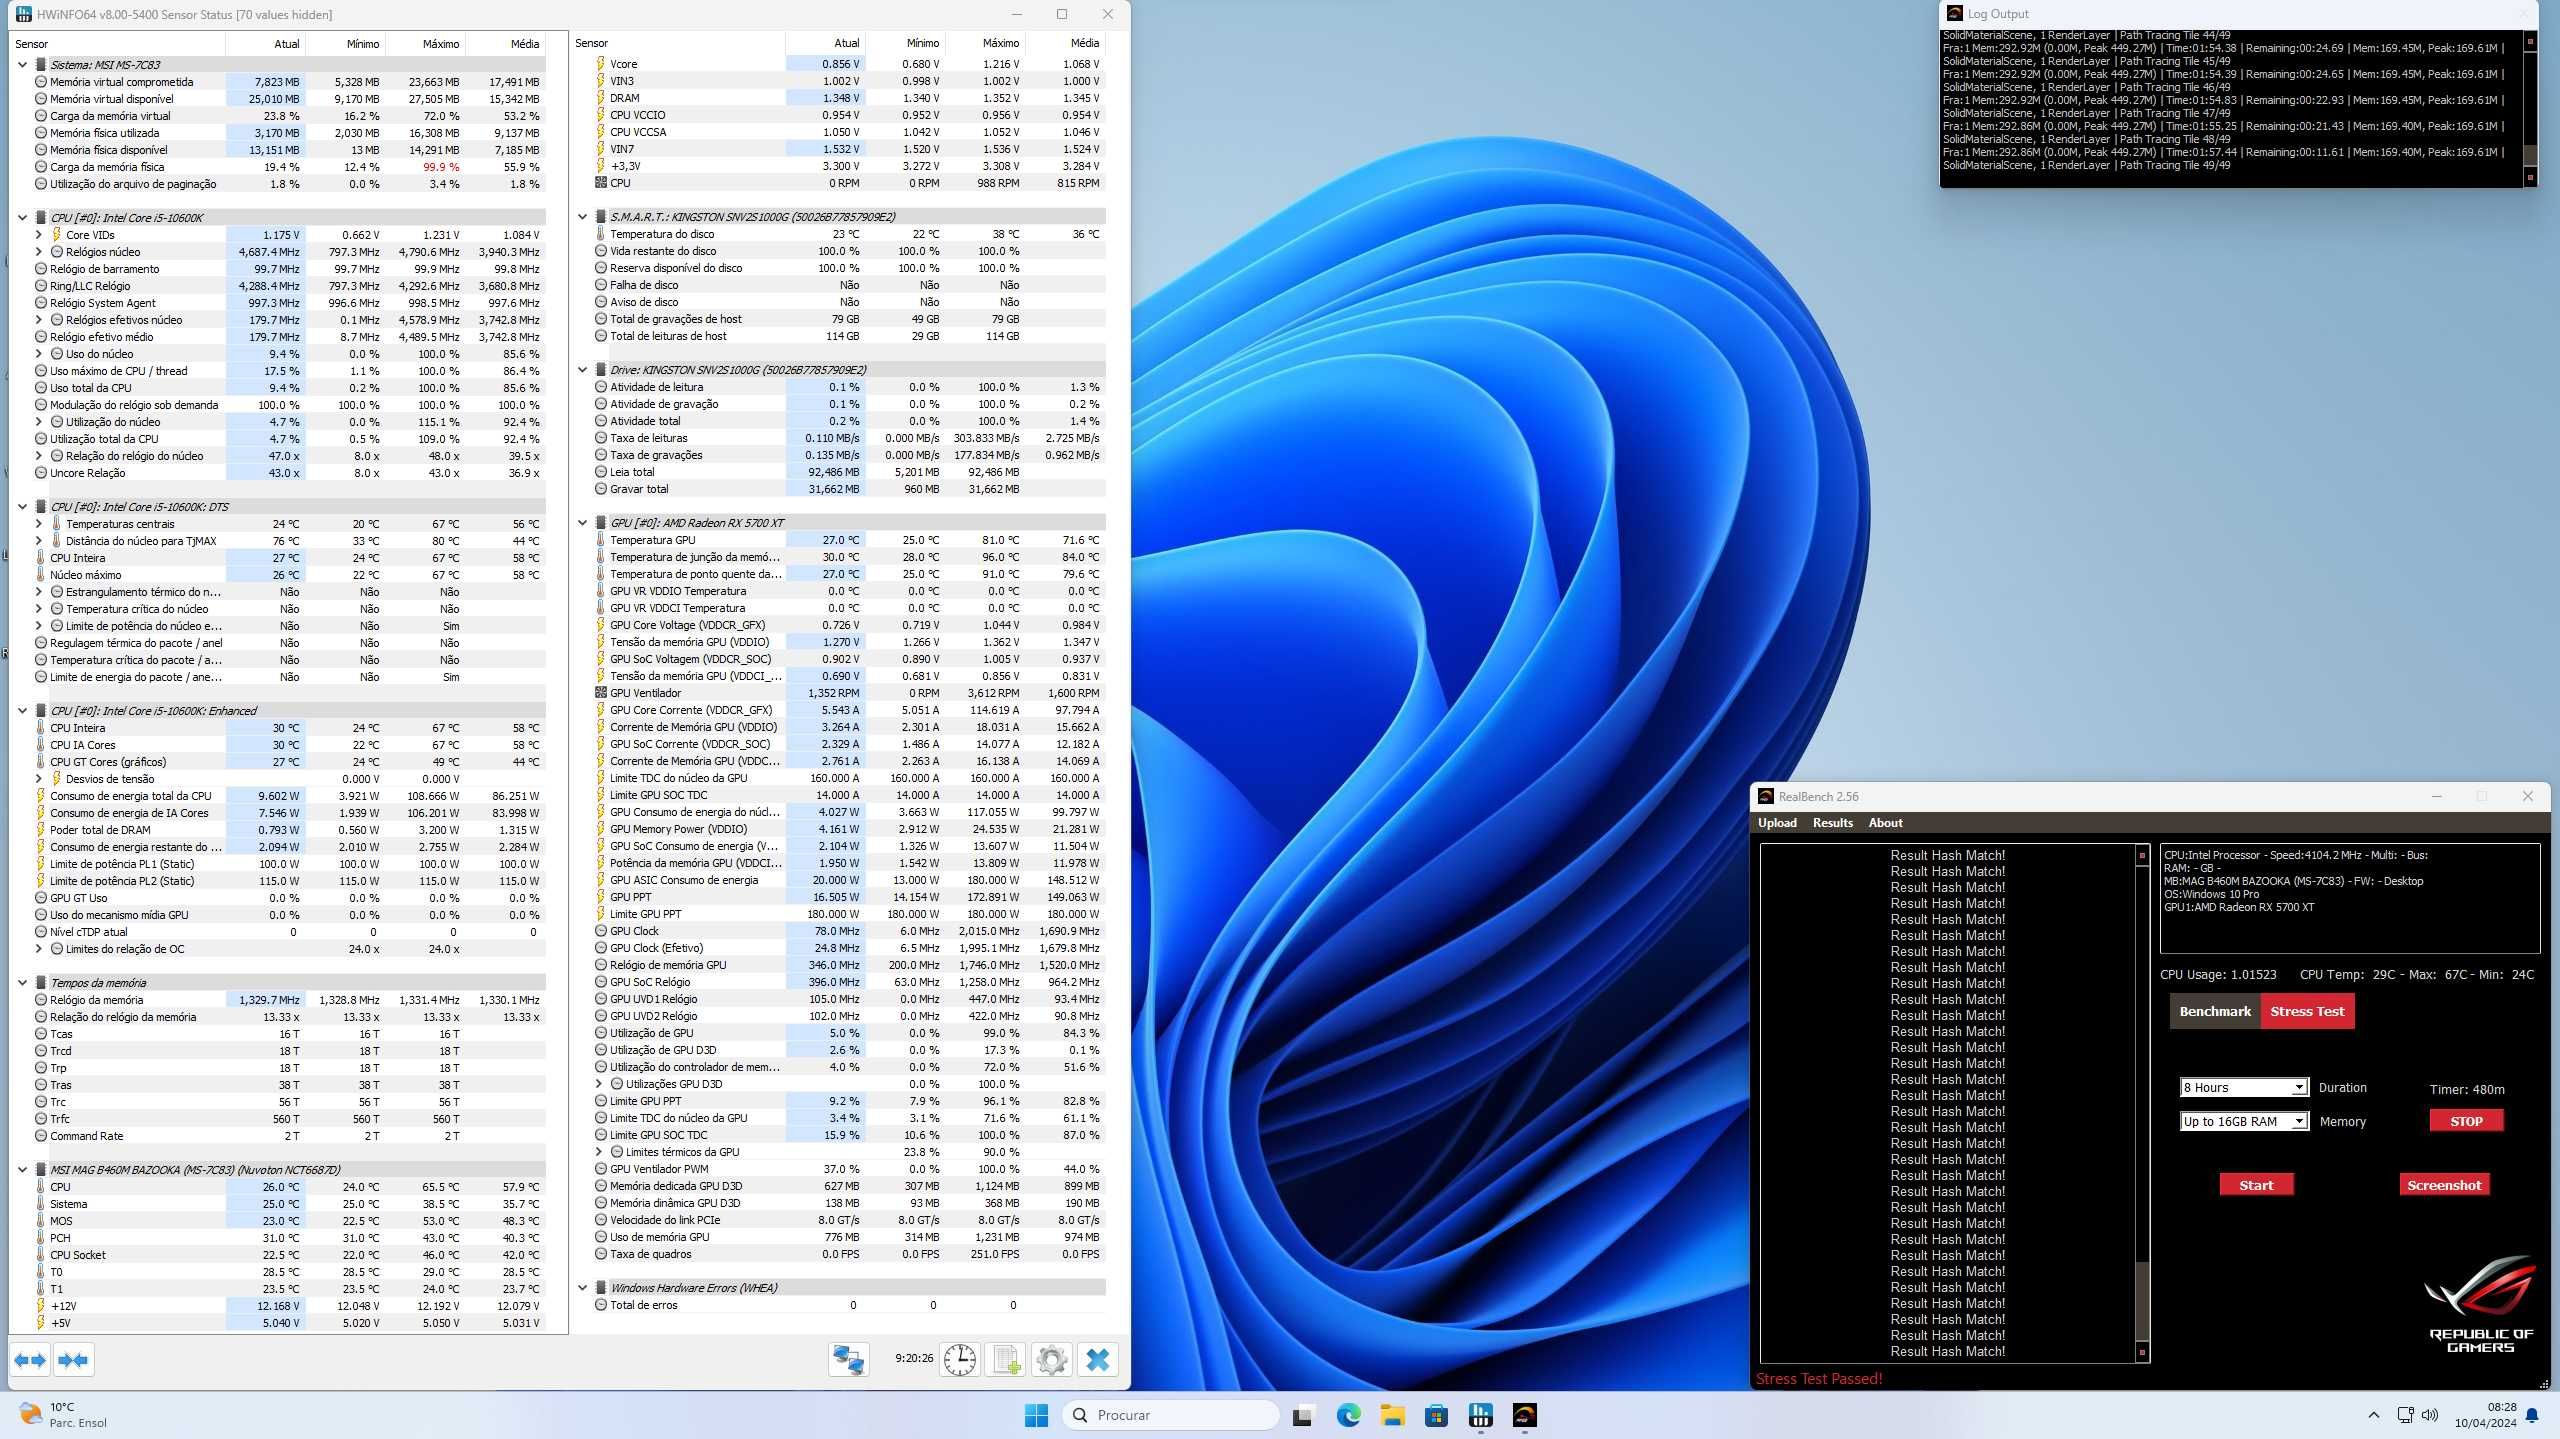Click the Temperatura GPU thermometer icon
Viewport: 2560px width, 1439px height.
point(601,540)
